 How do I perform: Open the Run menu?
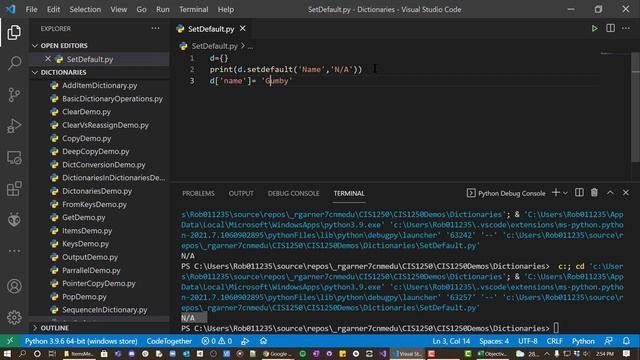[162, 9]
